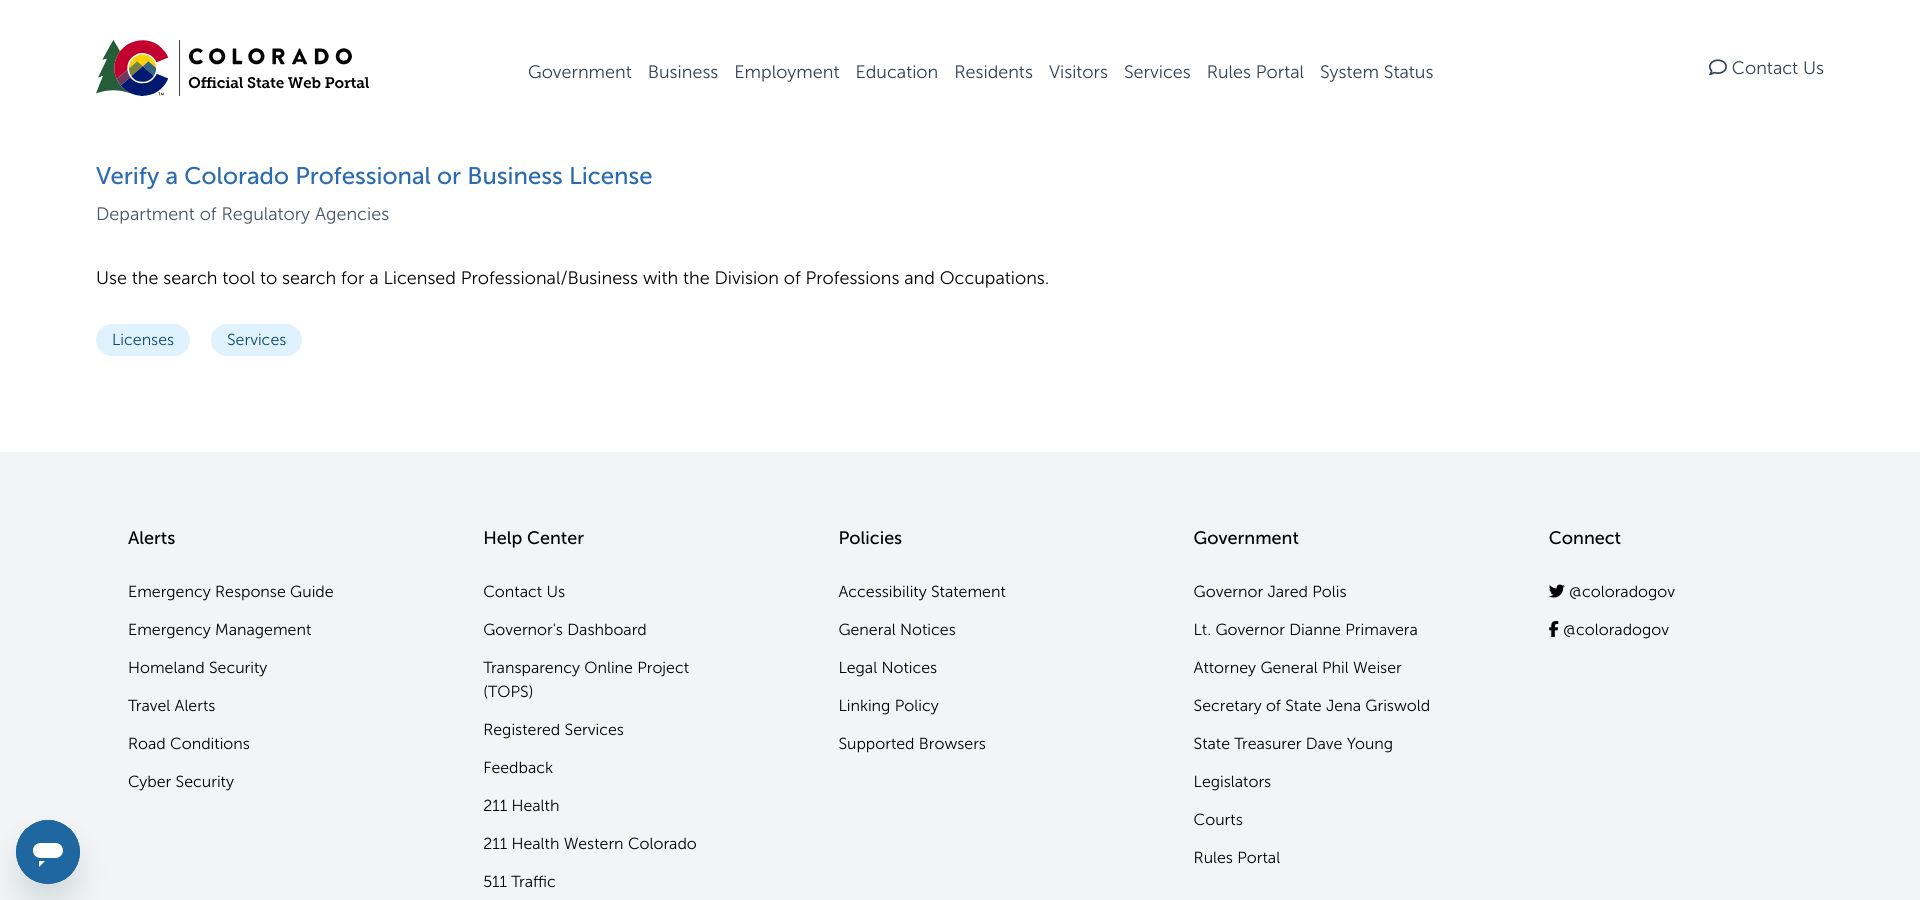1920x900 pixels.
Task: Go to Education in the navigation bar
Action: 896,72
